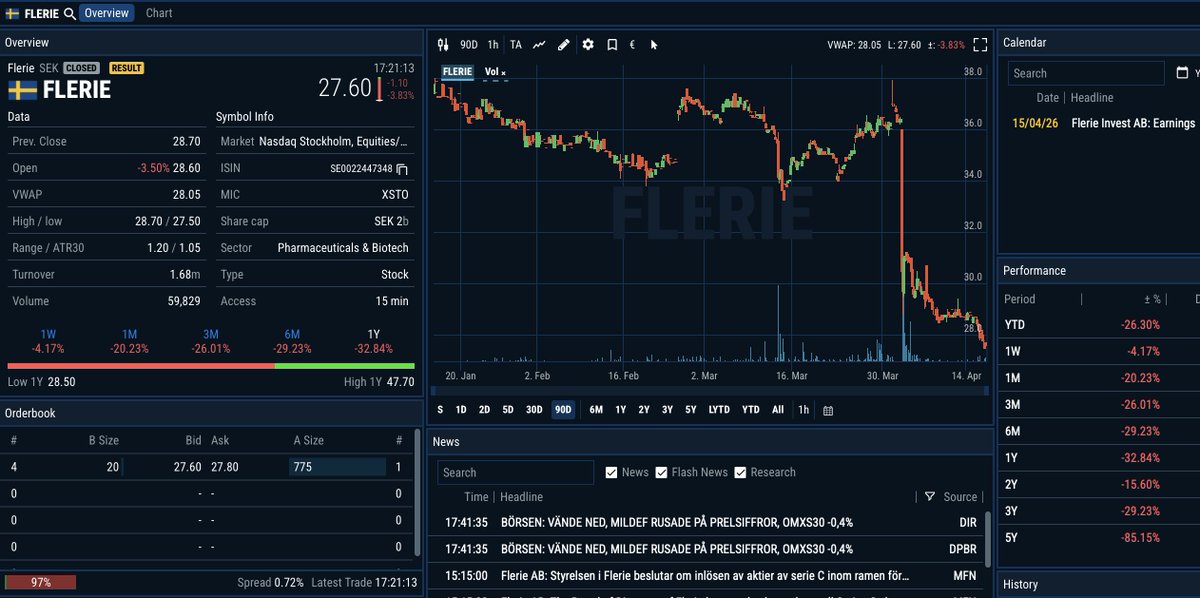Click the 6M -29.23% performance value under Overview
Viewport: 1200px width, 598px height.
click(x=292, y=349)
